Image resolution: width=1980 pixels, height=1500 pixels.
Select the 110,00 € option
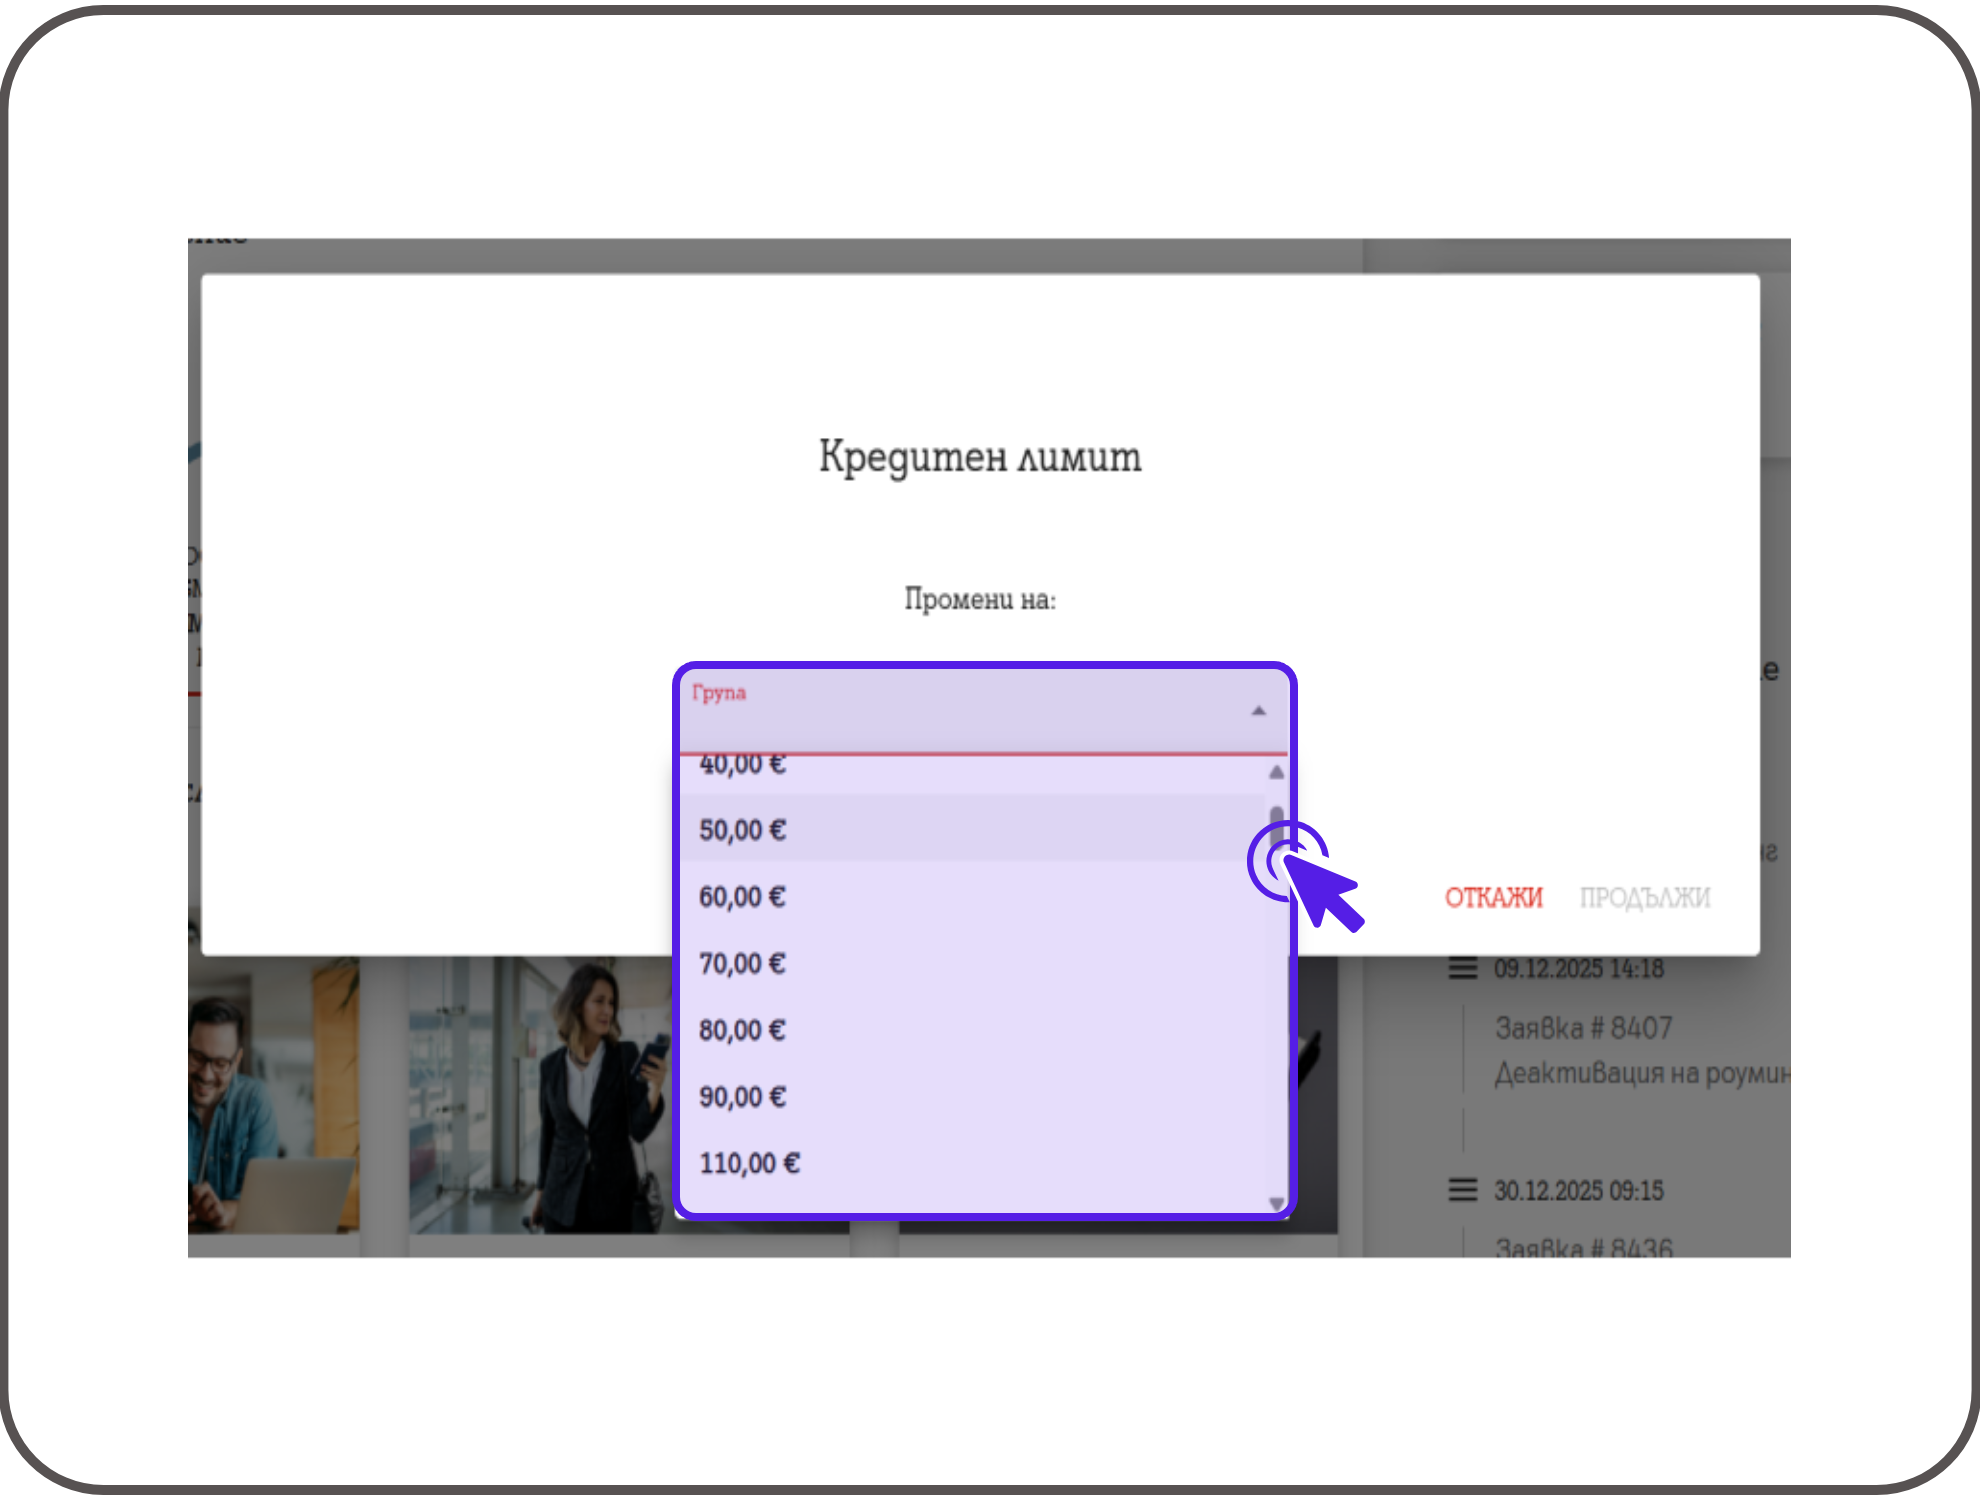click(x=749, y=1163)
